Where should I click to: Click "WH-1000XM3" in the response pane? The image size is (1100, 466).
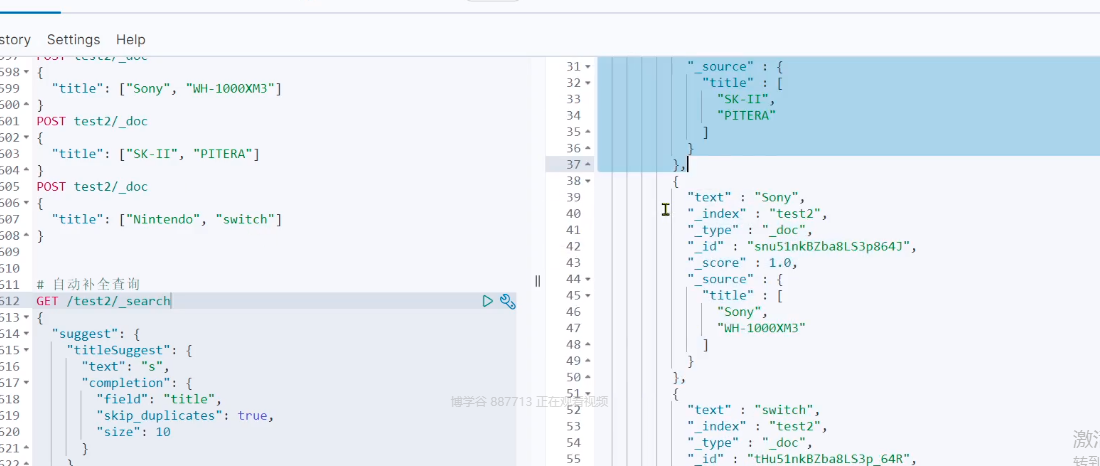[761, 328]
